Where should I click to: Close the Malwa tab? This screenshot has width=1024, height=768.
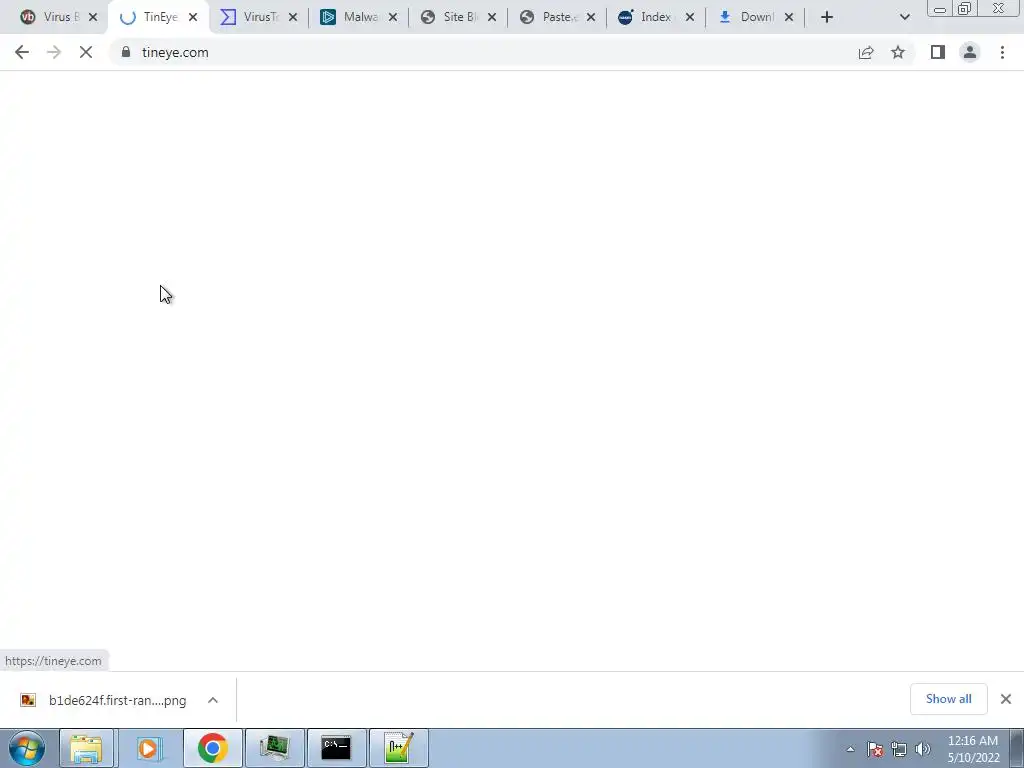[x=392, y=17]
